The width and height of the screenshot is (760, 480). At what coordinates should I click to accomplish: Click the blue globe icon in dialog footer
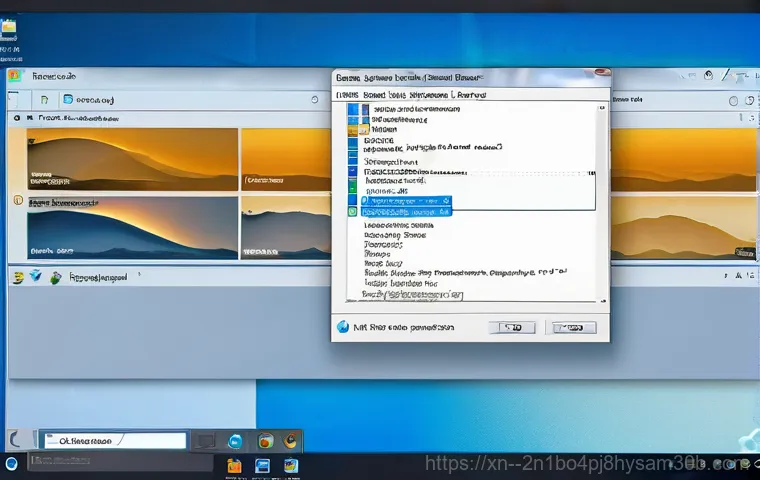coord(343,327)
